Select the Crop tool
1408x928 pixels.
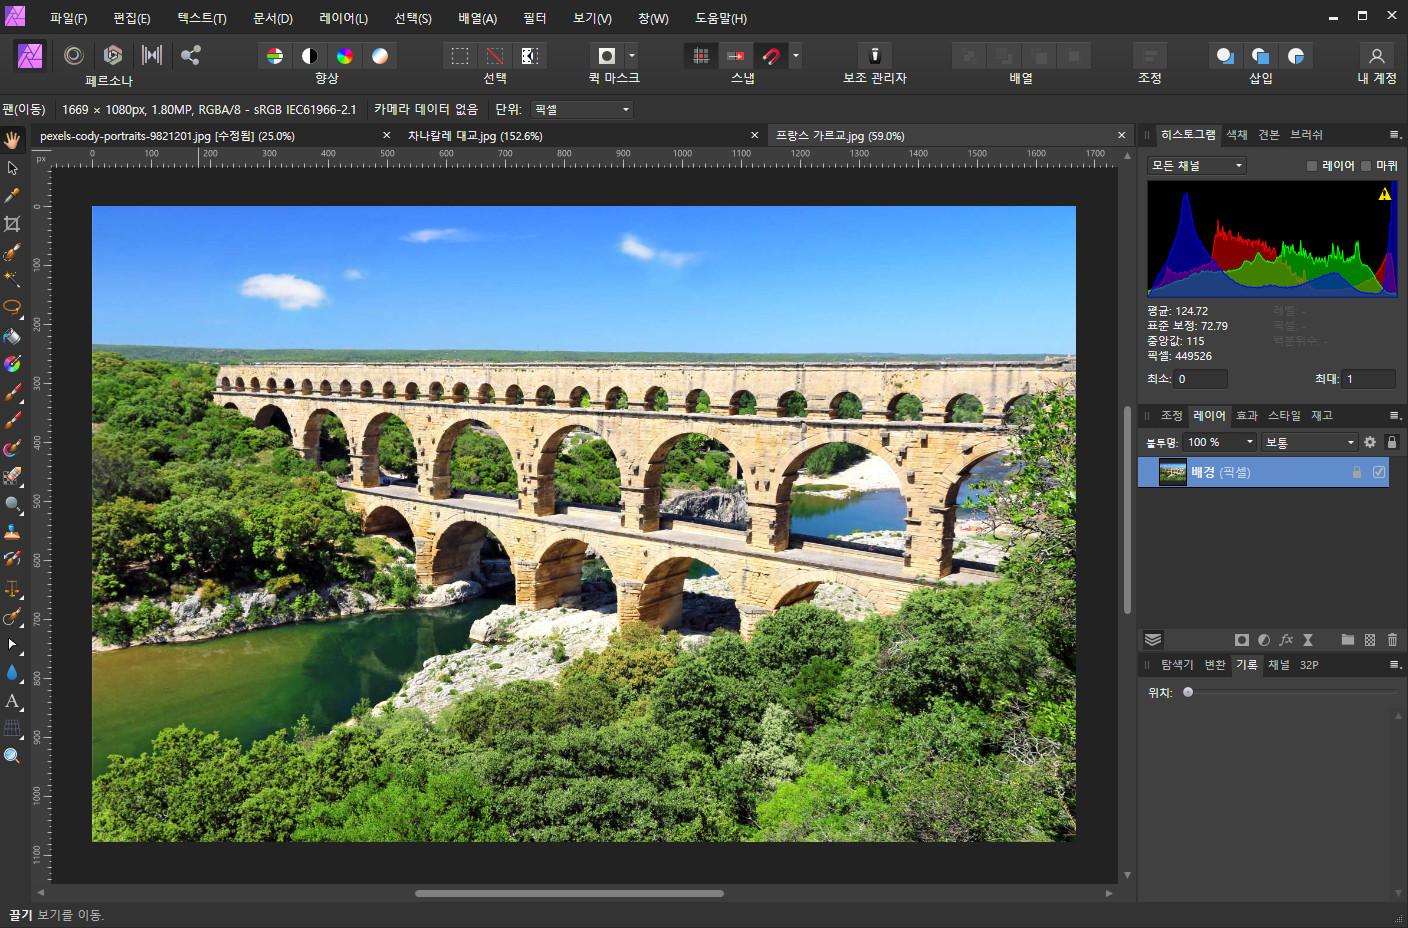coord(12,223)
